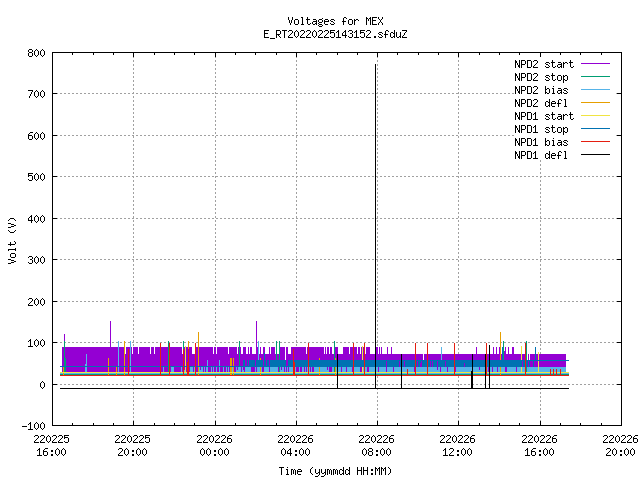This screenshot has width=640, height=480.
Task: Click the 'NPD2 stop' legend label
Action: click(541, 77)
